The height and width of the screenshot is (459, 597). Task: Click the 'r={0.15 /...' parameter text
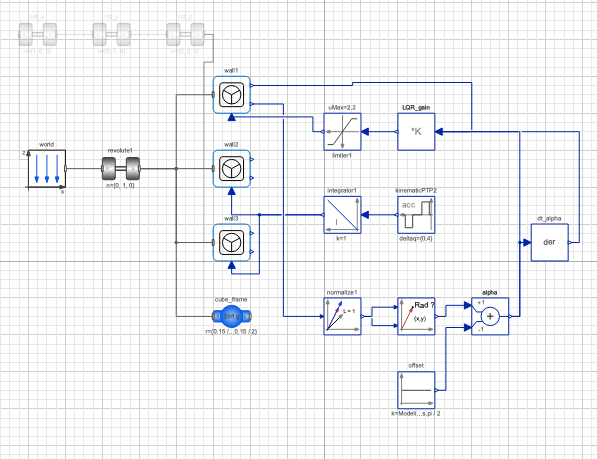point(231,331)
